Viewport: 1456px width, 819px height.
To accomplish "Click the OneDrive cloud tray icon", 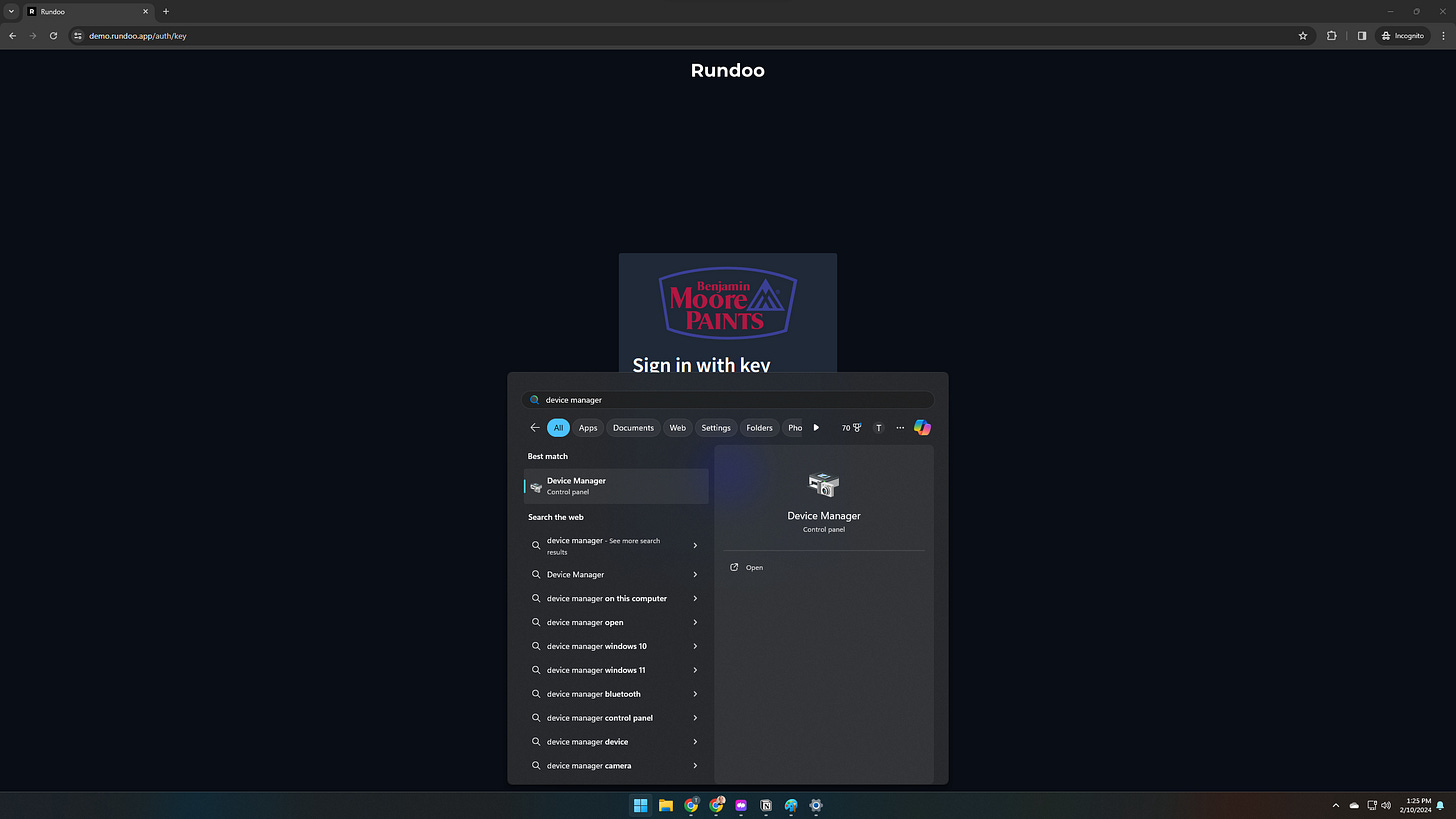I will pyautogui.click(x=1355, y=805).
